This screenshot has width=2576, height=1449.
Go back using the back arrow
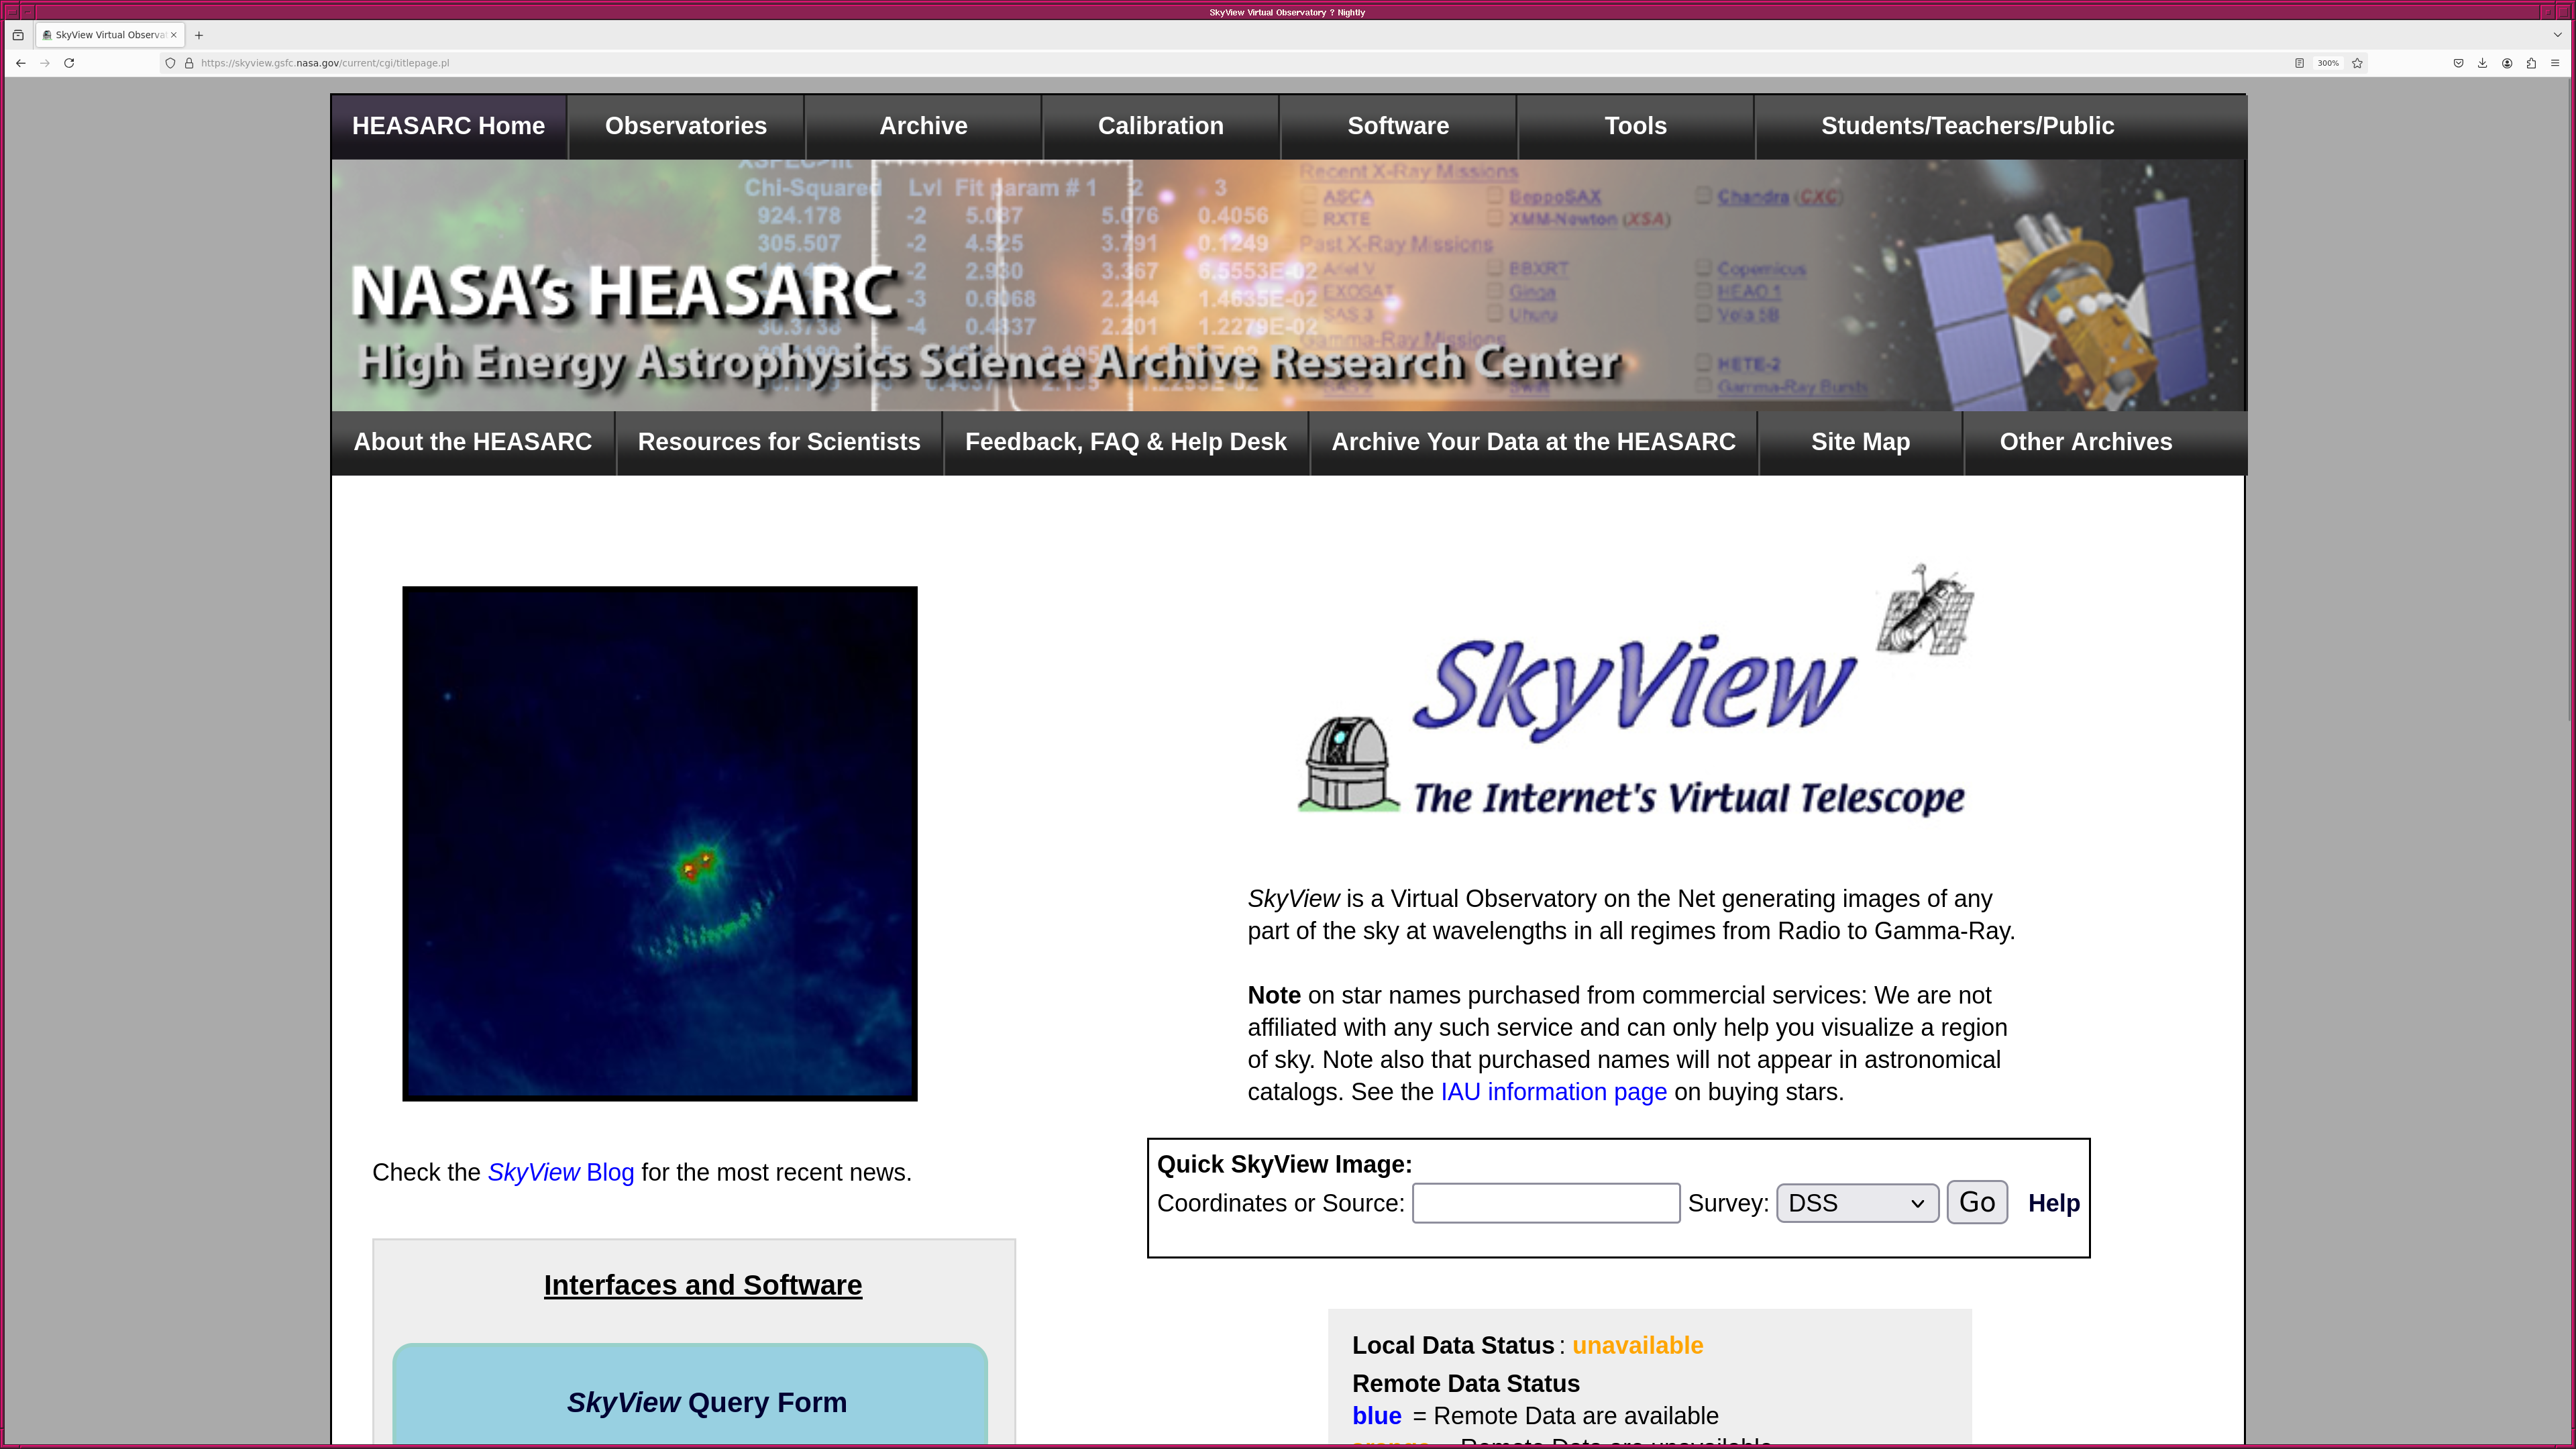[x=20, y=63]
